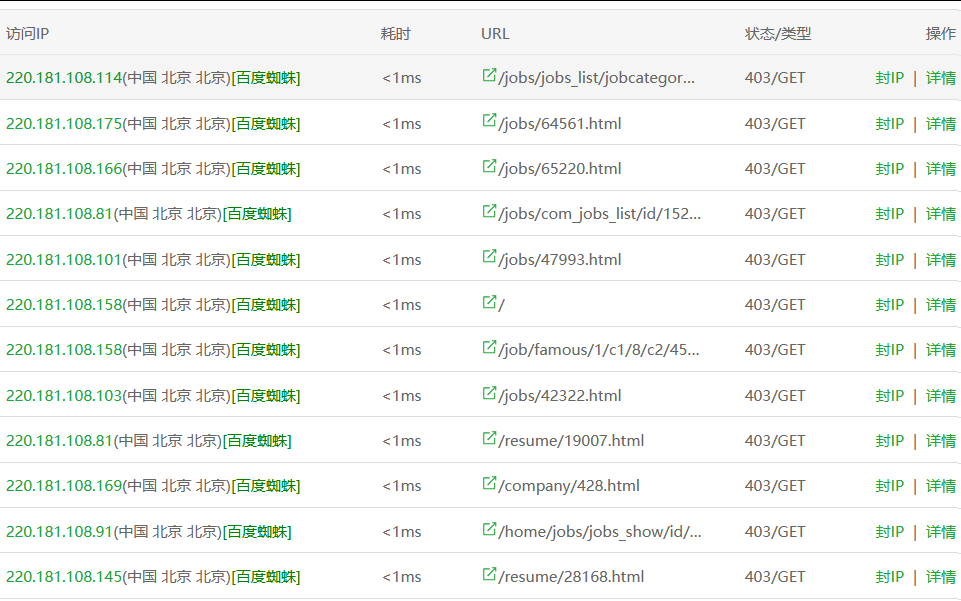Image resolution: width=961 pixels, height=601 pixels.
Task: Click the 耗时 column header
Action: pyautogui.click(x=396, y=33)
